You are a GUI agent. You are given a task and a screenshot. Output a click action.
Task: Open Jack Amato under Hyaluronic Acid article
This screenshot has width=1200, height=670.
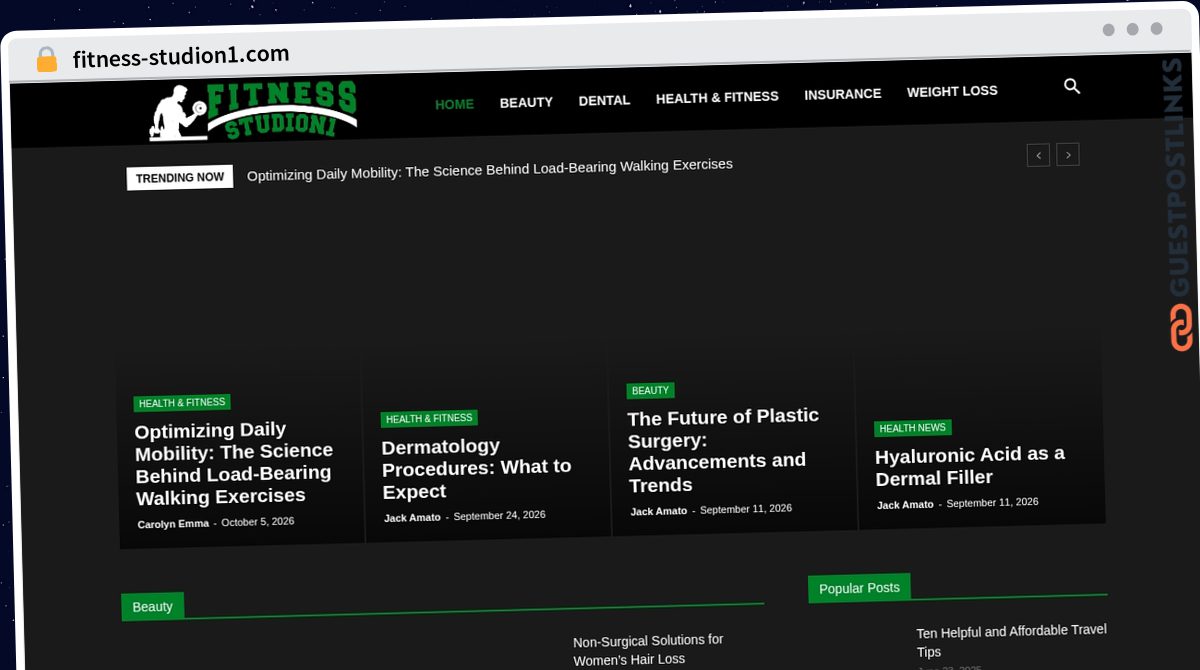click(x=905, y=505)
